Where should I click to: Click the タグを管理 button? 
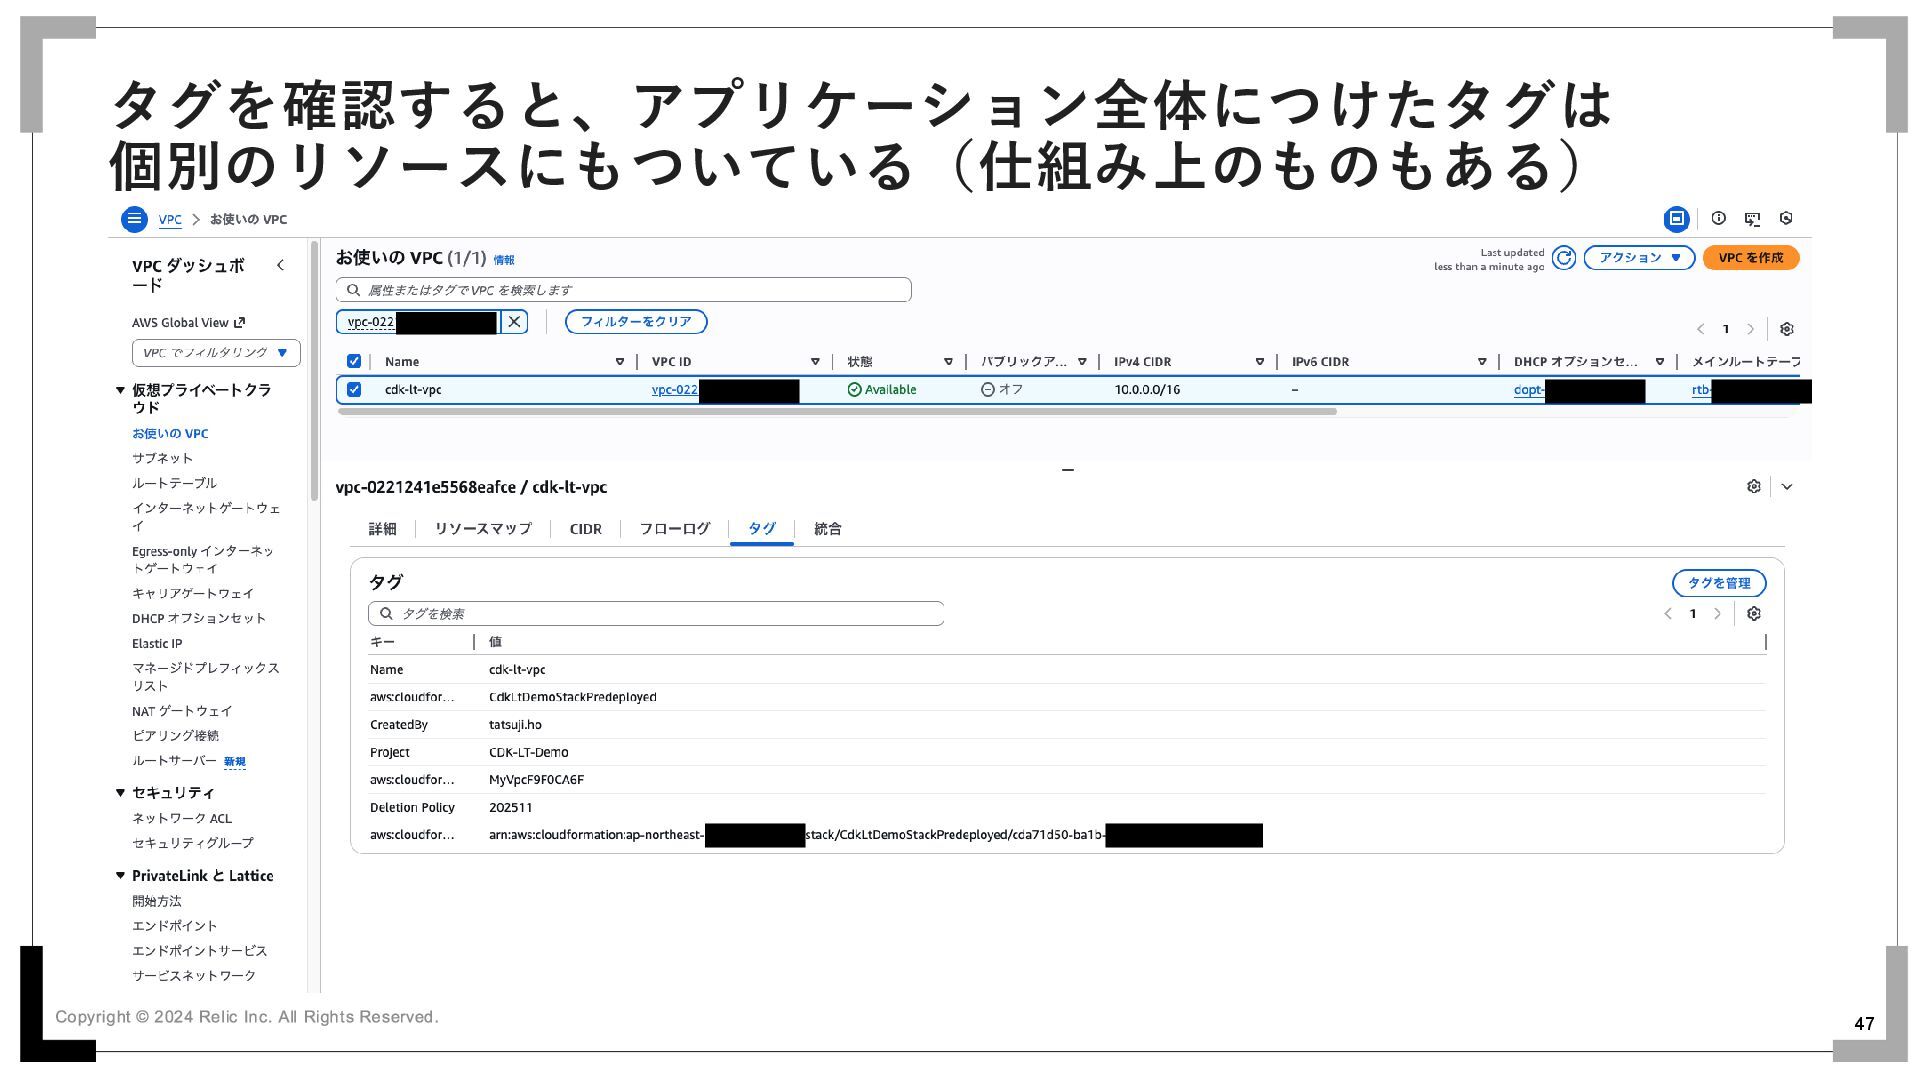tap(1718, 583)
